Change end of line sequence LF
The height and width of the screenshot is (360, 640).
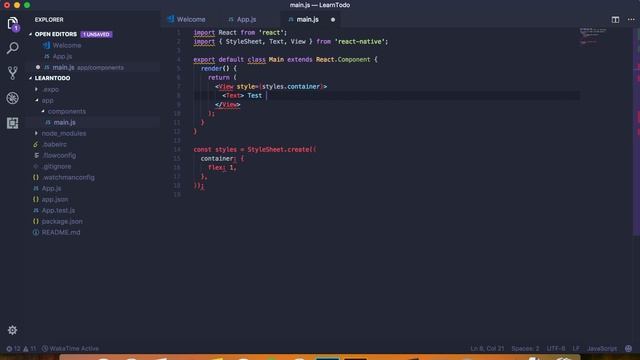(576, 349)
